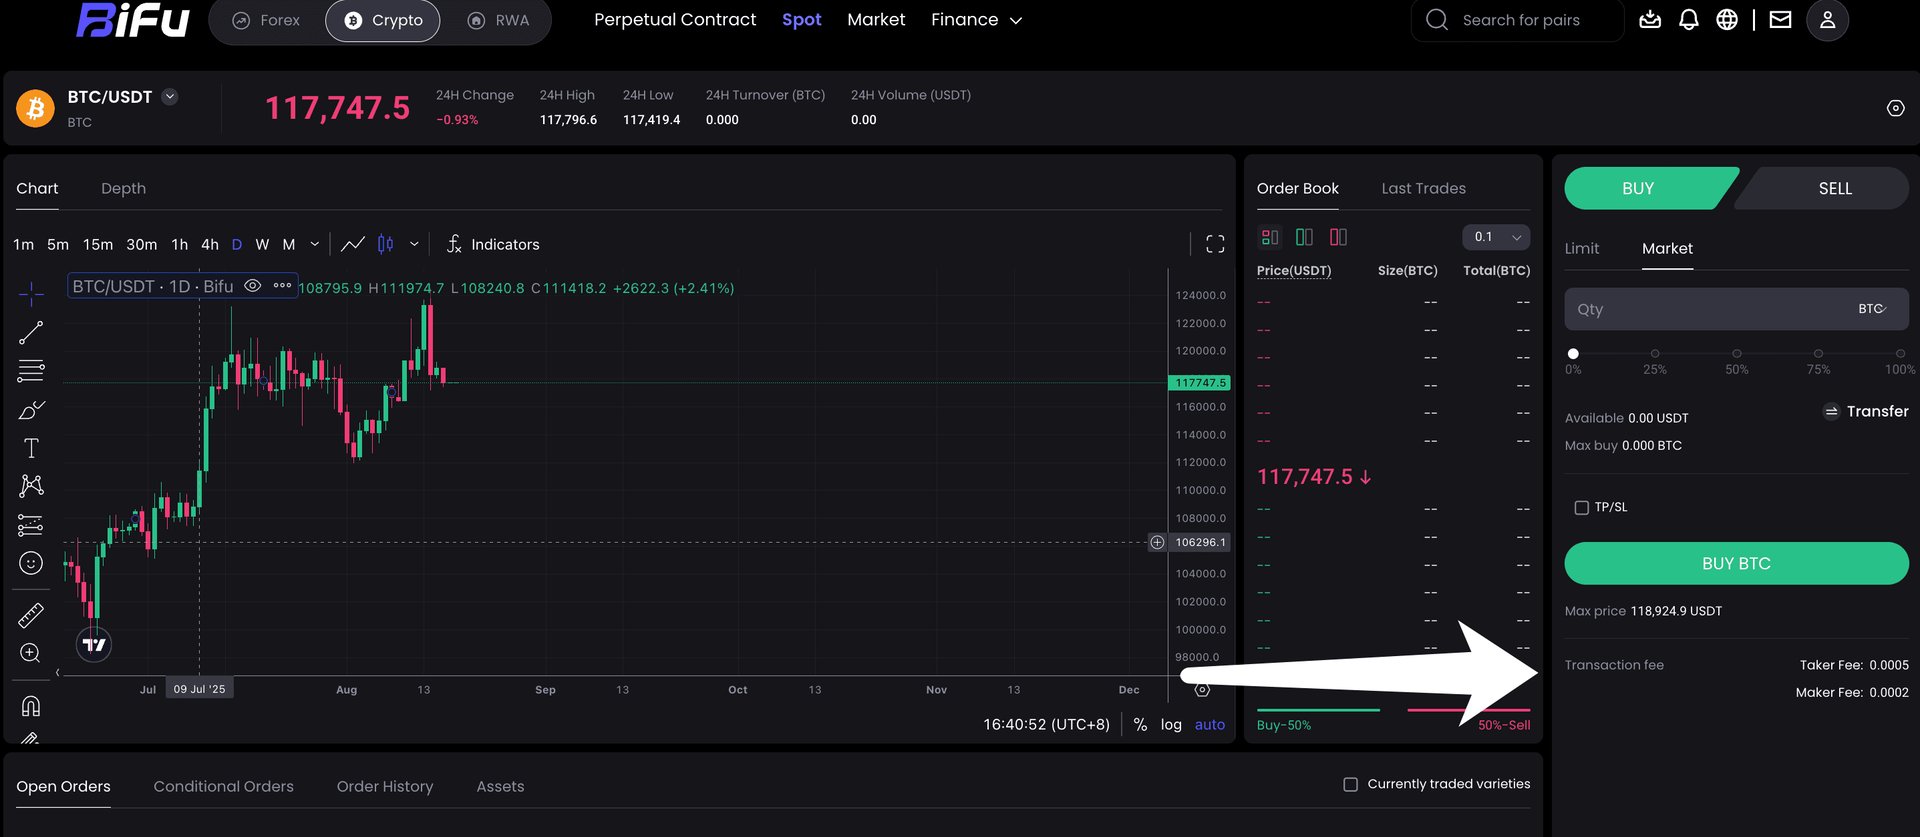Click the green BUY BTC button

click(x=1736, y=563)
